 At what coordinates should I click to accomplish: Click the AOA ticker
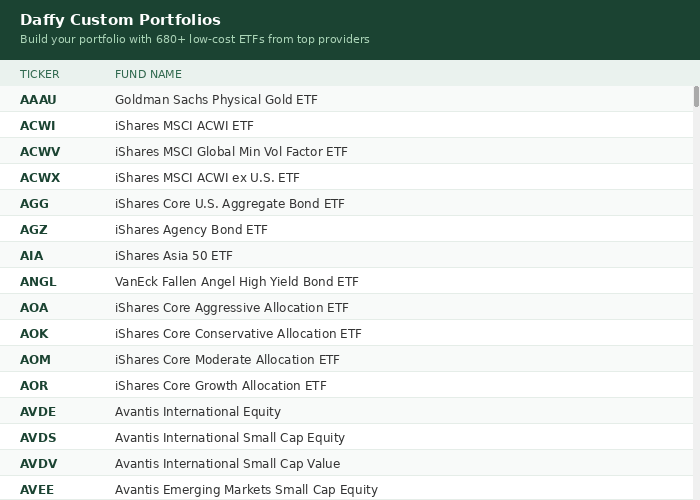click(x=34, y=308)
